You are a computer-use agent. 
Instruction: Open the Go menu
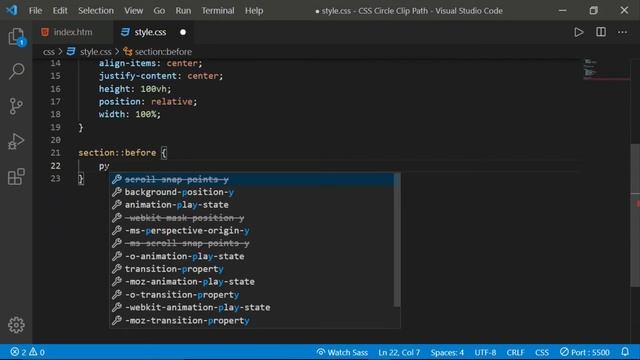159,11
